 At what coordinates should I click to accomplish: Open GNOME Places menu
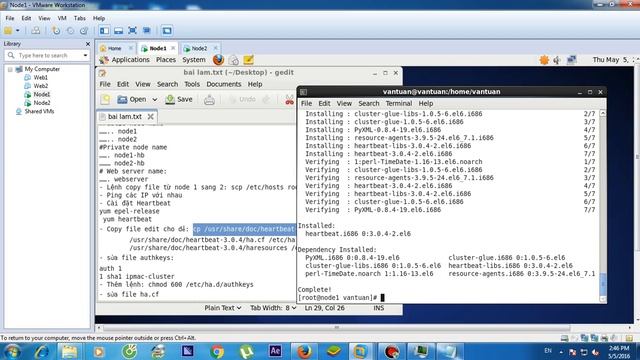point(166,60)
